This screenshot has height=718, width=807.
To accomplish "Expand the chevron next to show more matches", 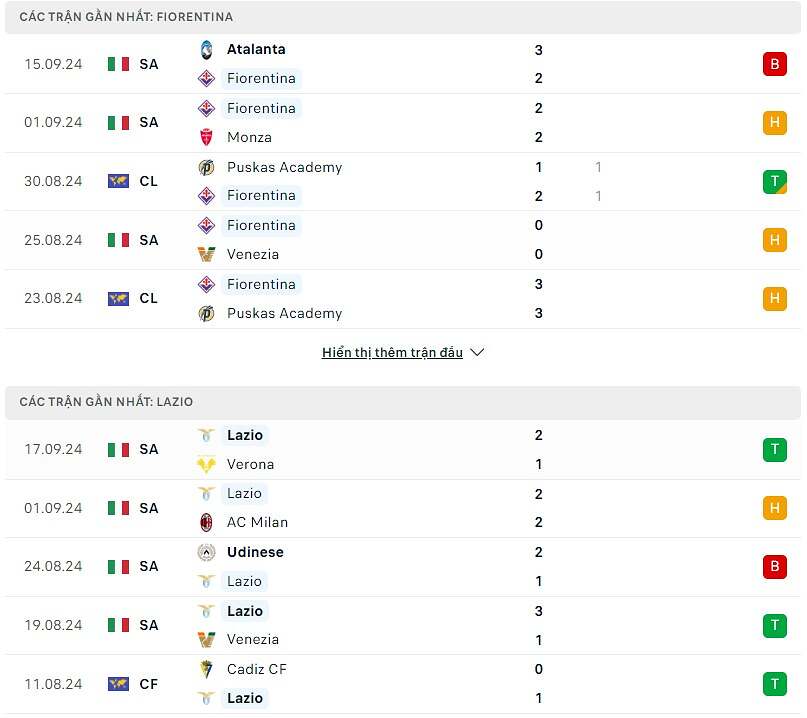I will [x=477, y=353].
